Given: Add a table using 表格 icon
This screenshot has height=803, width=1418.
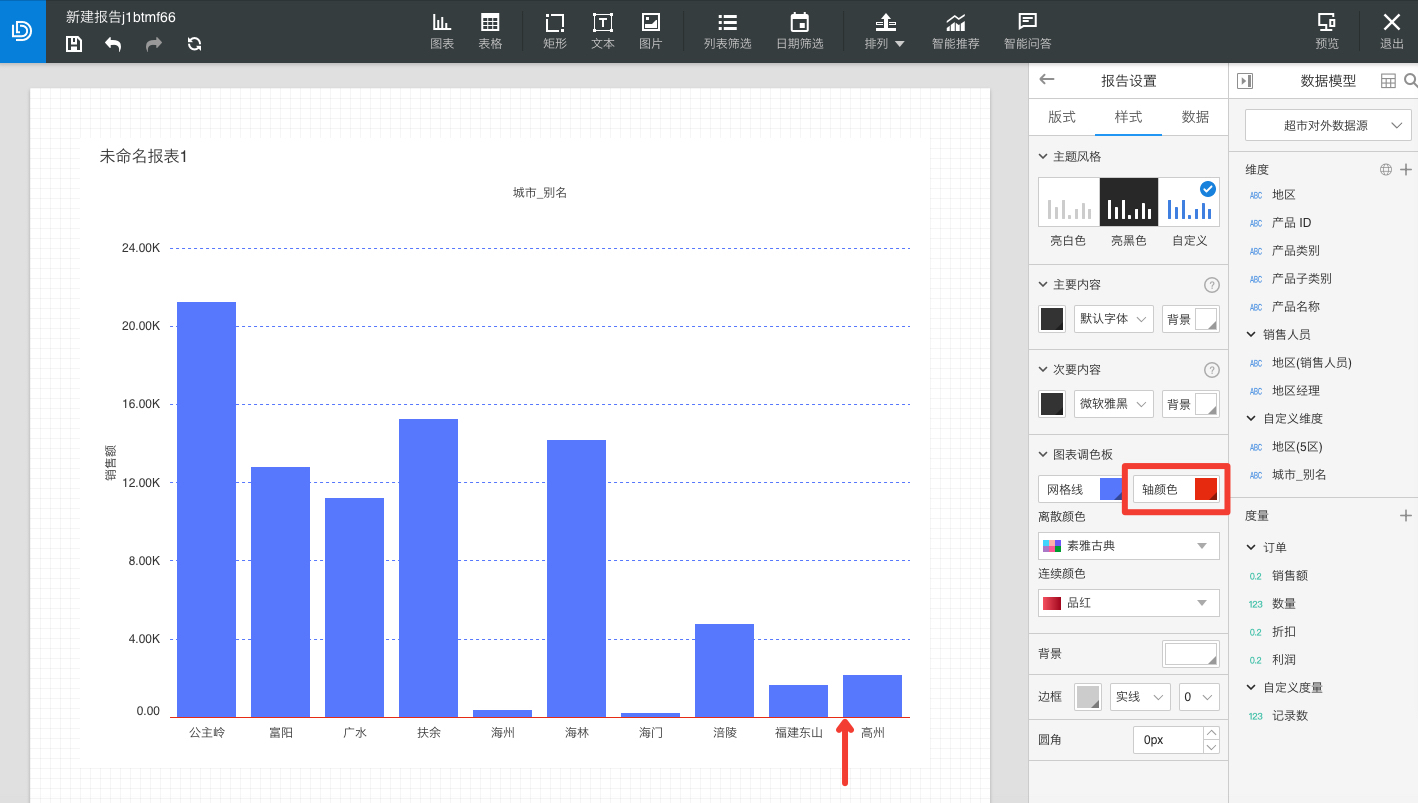Looking at the screenshot, I should 490,31.
